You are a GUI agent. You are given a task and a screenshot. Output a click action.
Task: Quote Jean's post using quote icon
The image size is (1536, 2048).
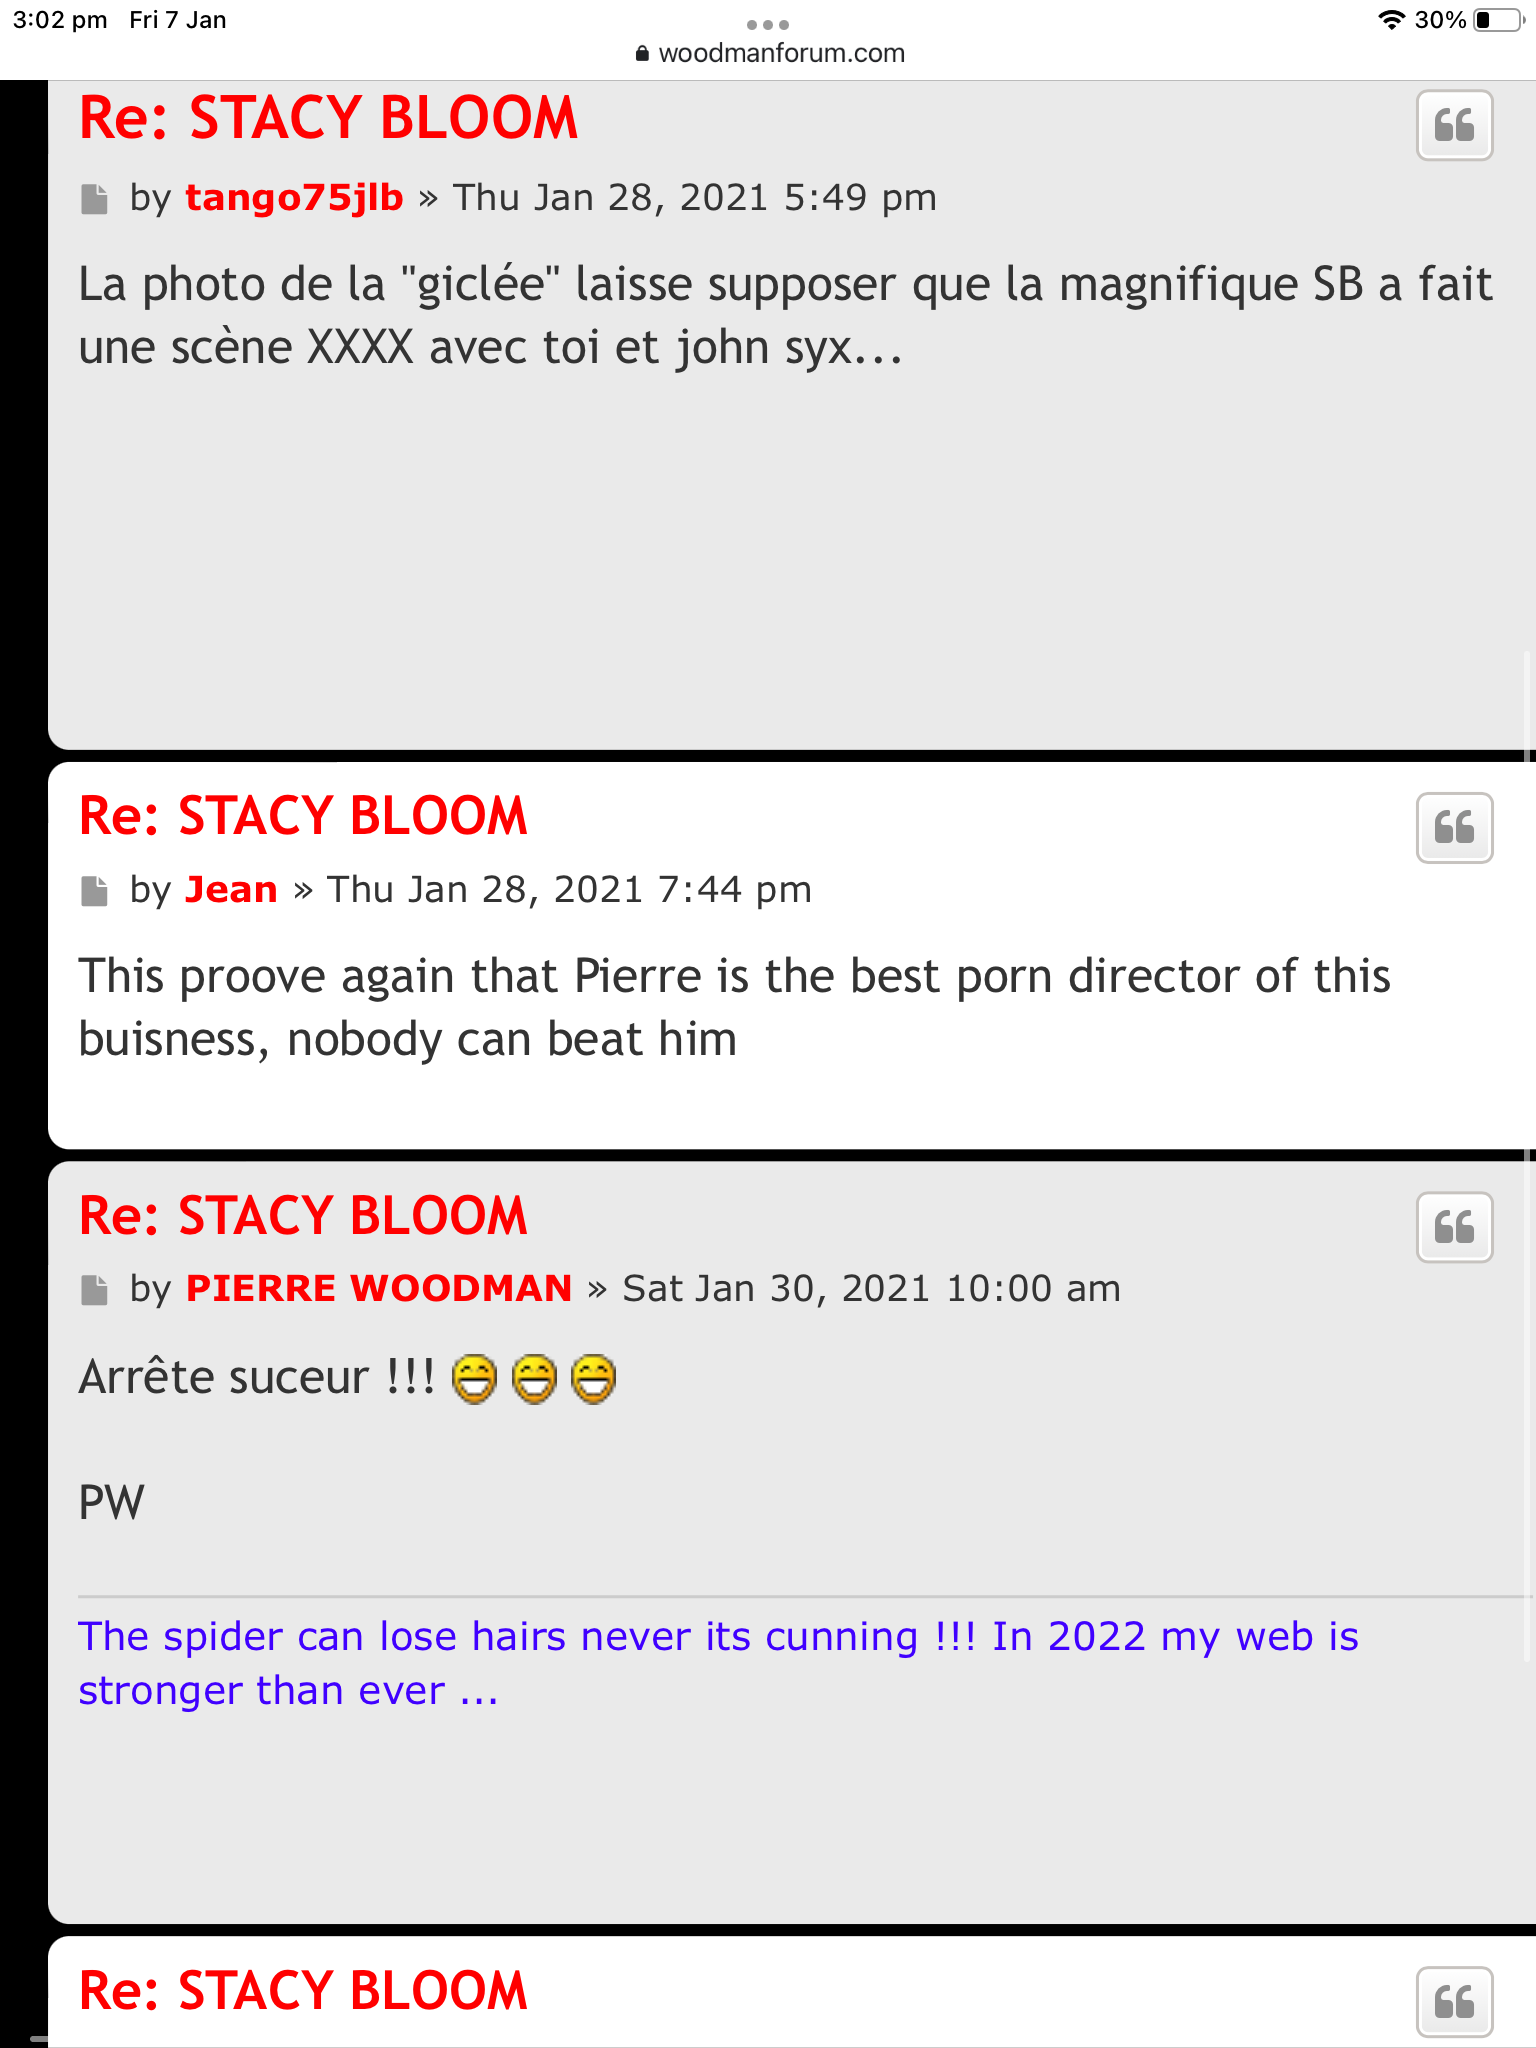[x=1454, y=828]
